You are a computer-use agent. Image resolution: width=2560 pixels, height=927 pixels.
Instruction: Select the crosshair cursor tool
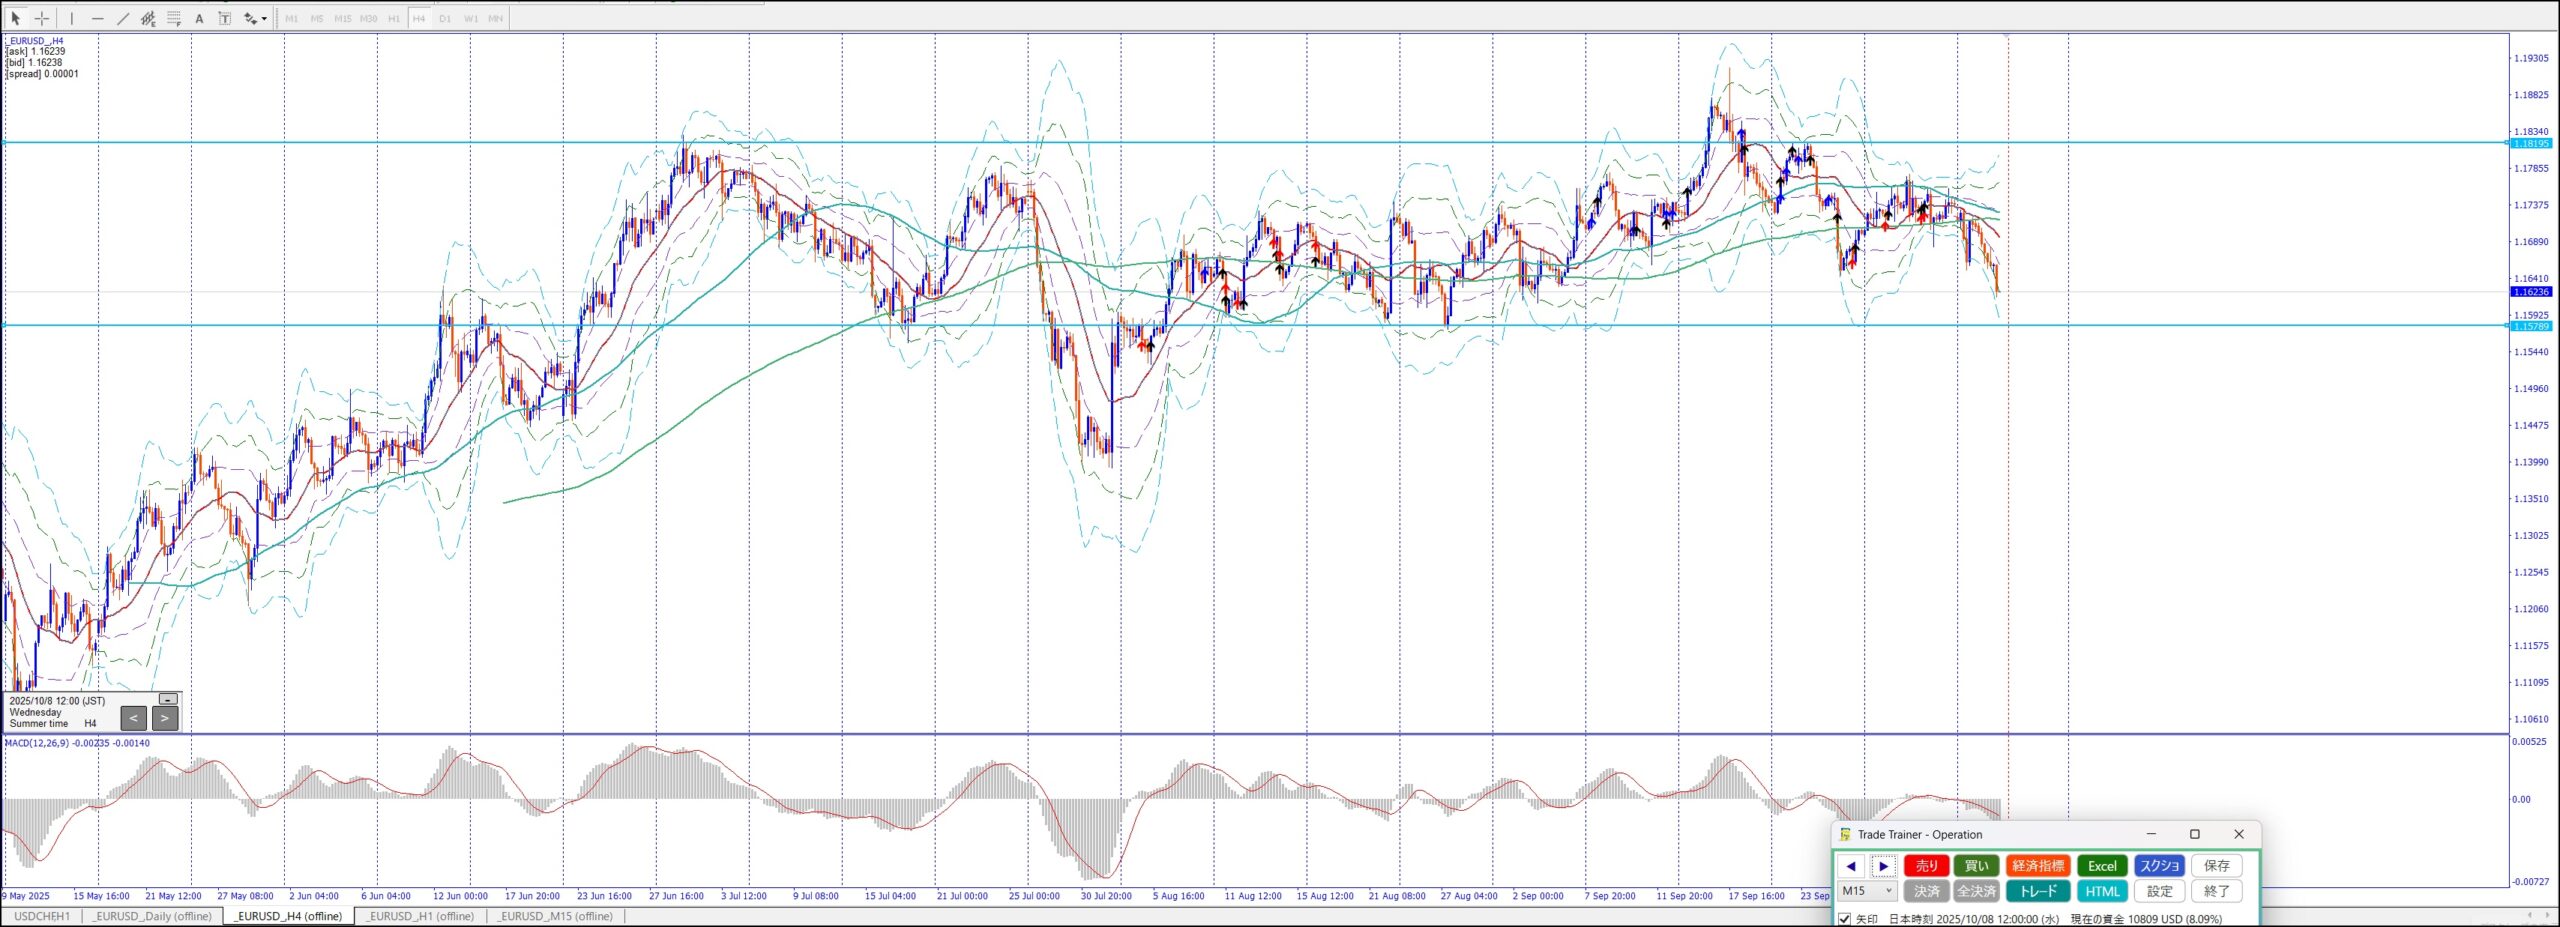pyautogui.click(x=42, y=18)
